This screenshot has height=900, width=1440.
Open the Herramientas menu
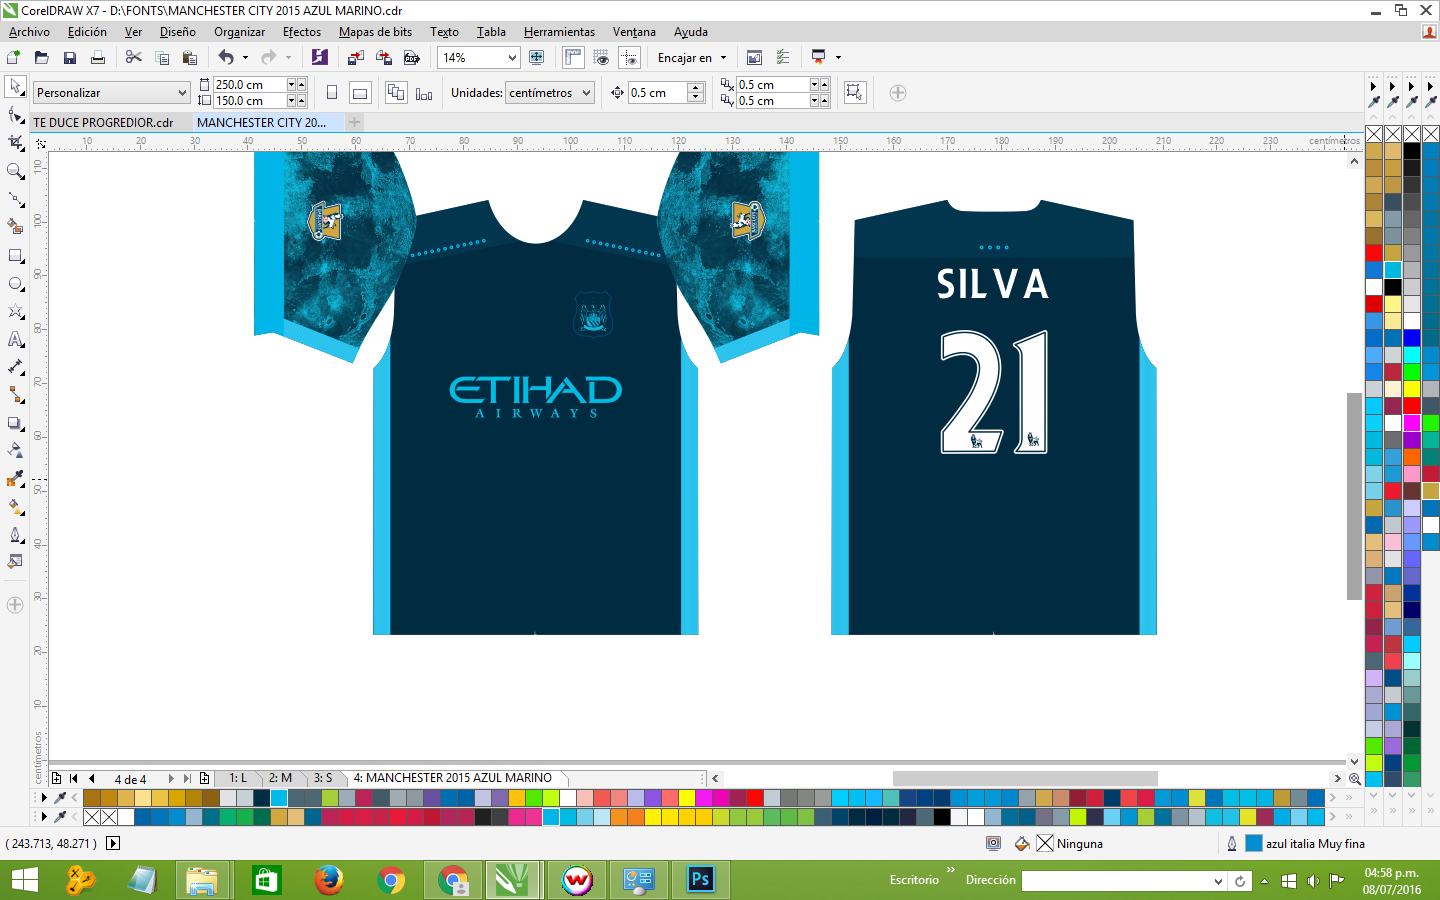(x=559, y=31)
